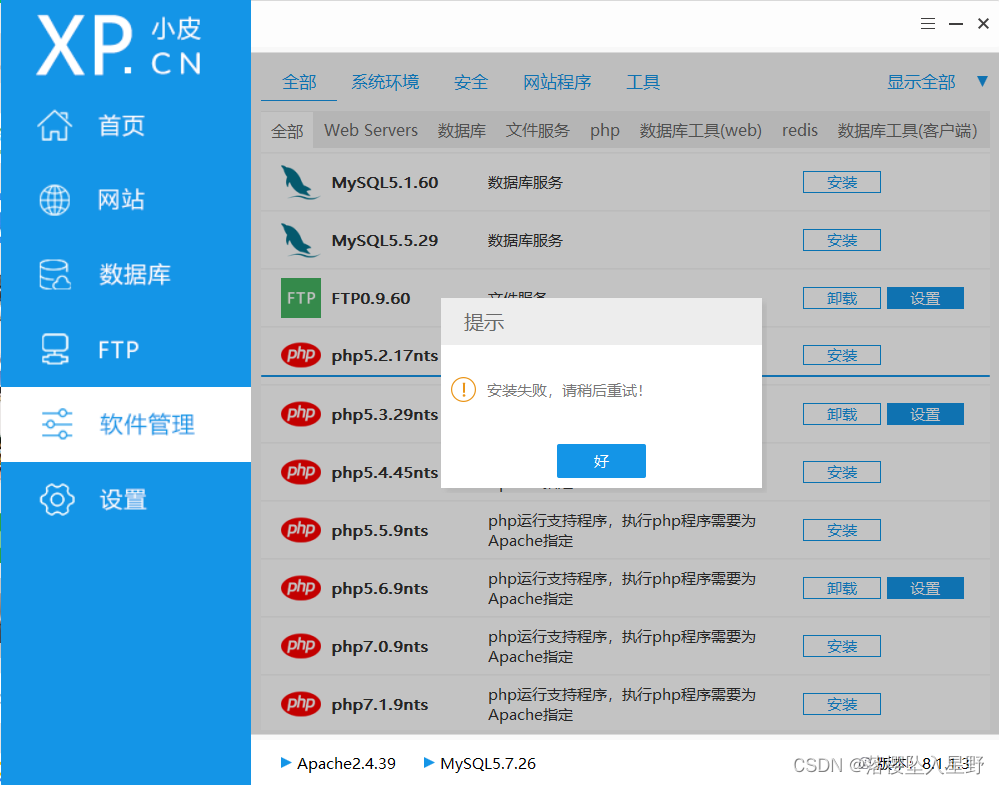Click the php5.6.9nts php logo
This screenshot has width=999, height=785.
[x=301, y=588]
